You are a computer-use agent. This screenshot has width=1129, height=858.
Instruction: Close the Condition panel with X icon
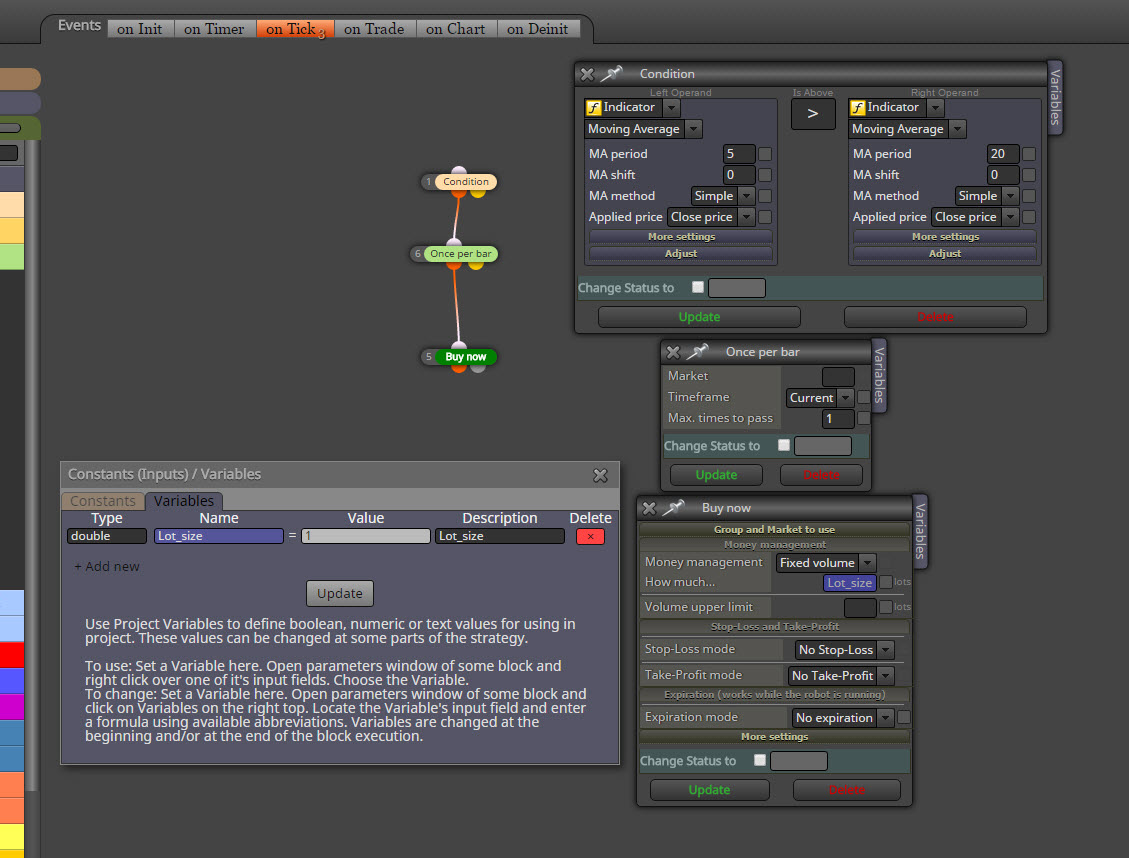tap(587, 74)
